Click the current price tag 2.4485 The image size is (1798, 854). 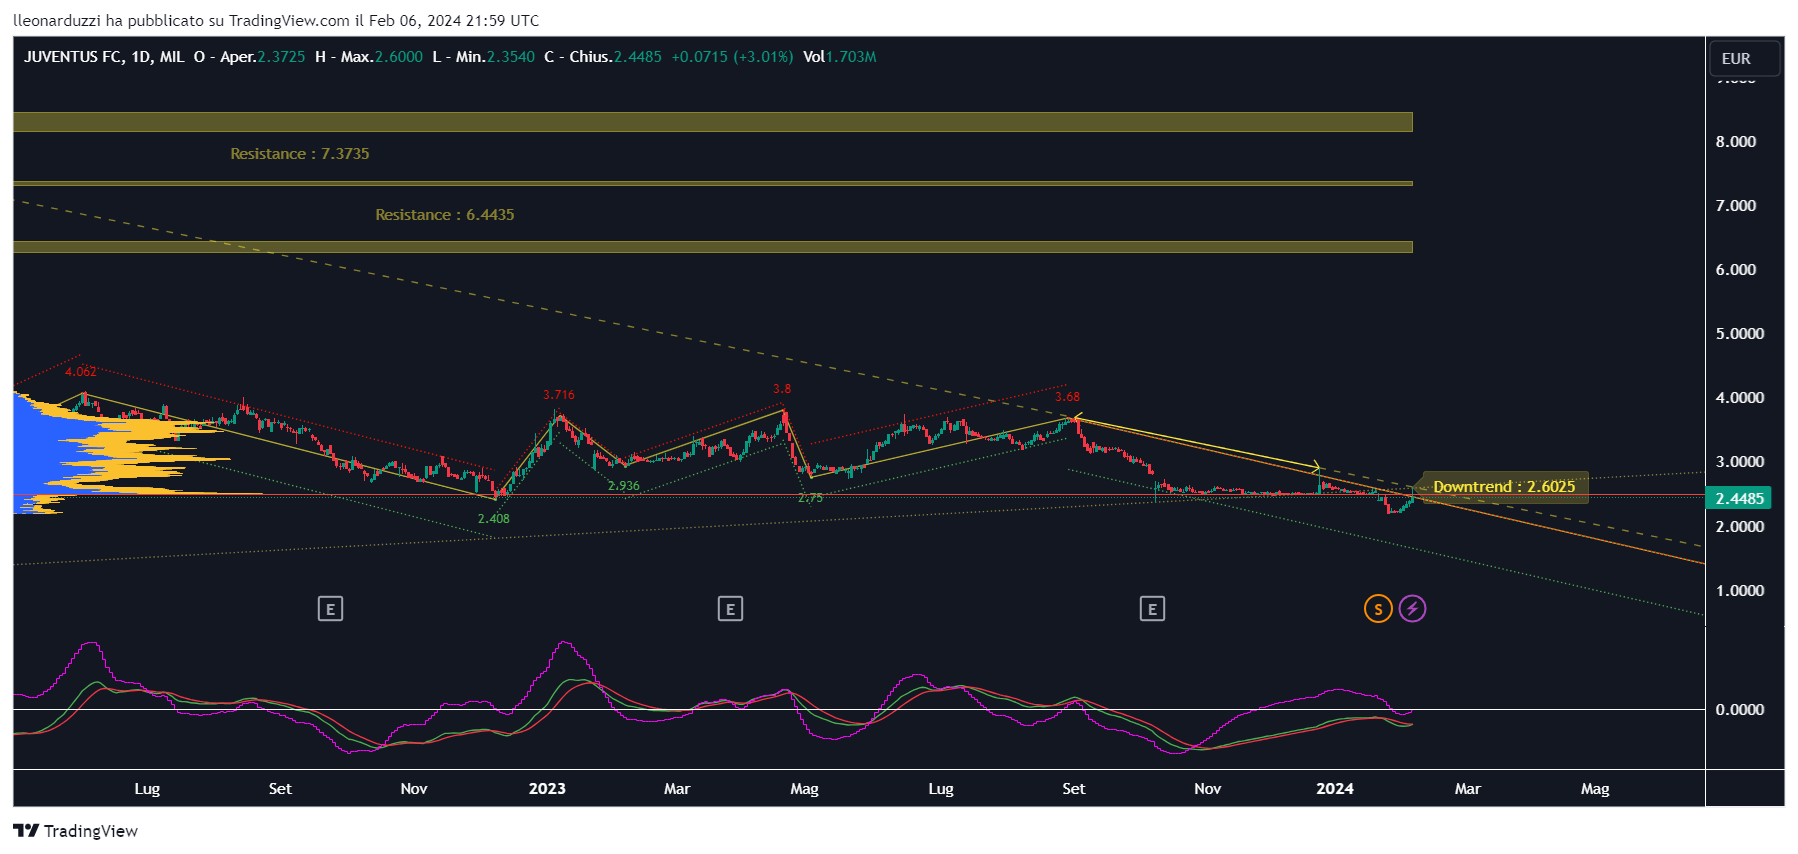[1739, 498]
